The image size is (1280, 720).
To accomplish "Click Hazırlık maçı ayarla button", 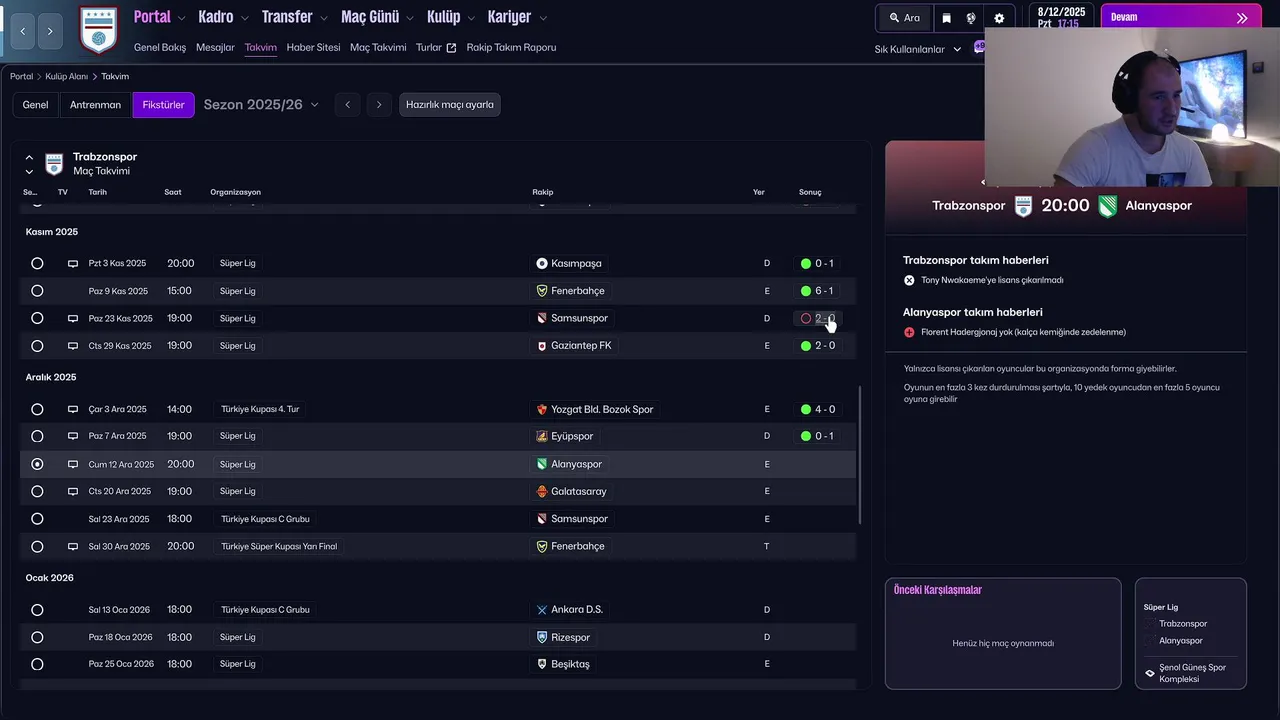I will [450, 104].
